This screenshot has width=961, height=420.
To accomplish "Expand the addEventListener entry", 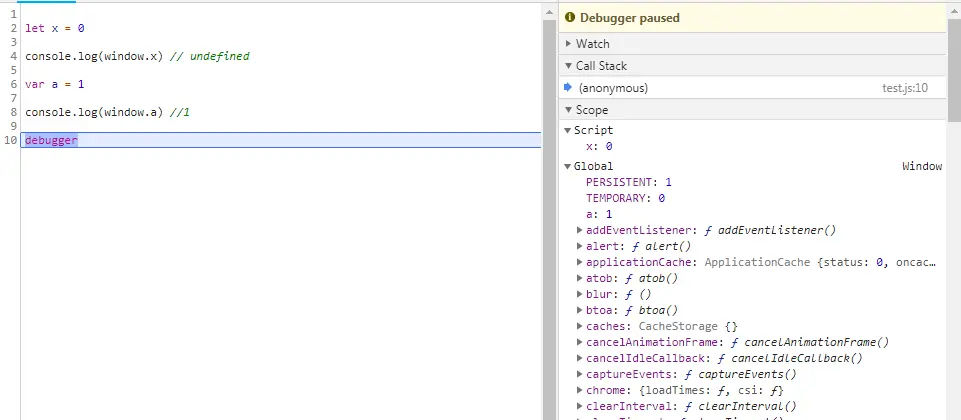I will tap(580, 230).
